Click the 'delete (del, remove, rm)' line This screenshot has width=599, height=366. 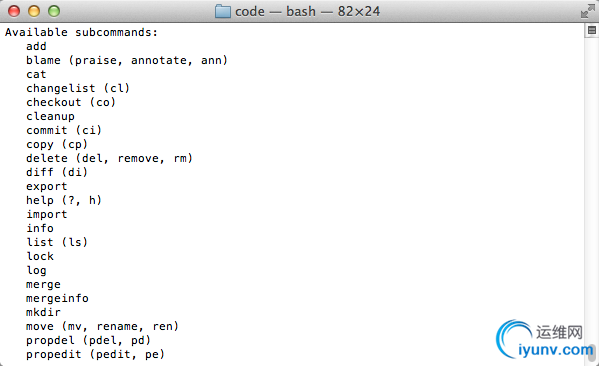109,158
